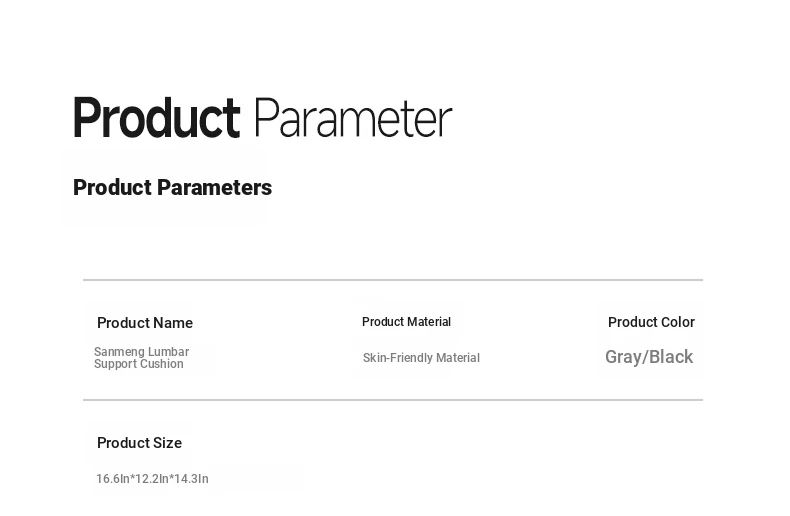Click the "Skin-Friendly" text
Image resolution: width=790 pixels, height=516 pixels.
tap(398, 358)
